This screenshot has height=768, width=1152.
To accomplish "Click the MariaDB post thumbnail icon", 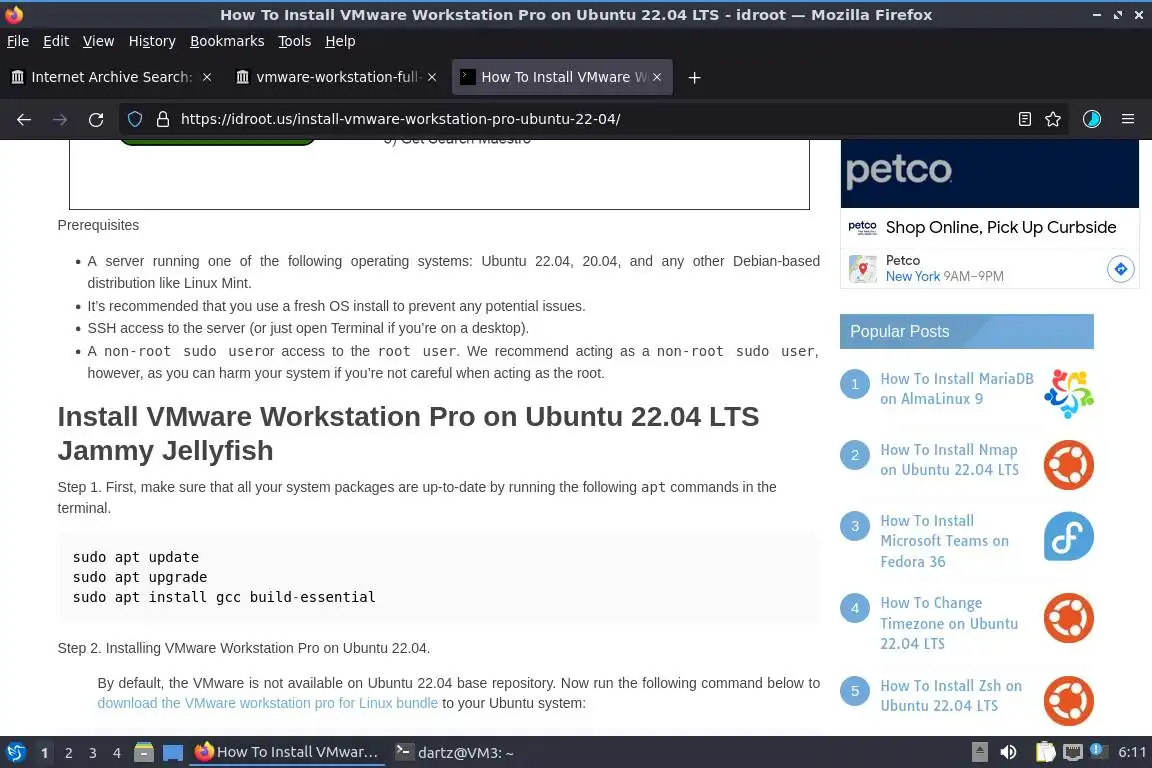I will coord(1069,394).
